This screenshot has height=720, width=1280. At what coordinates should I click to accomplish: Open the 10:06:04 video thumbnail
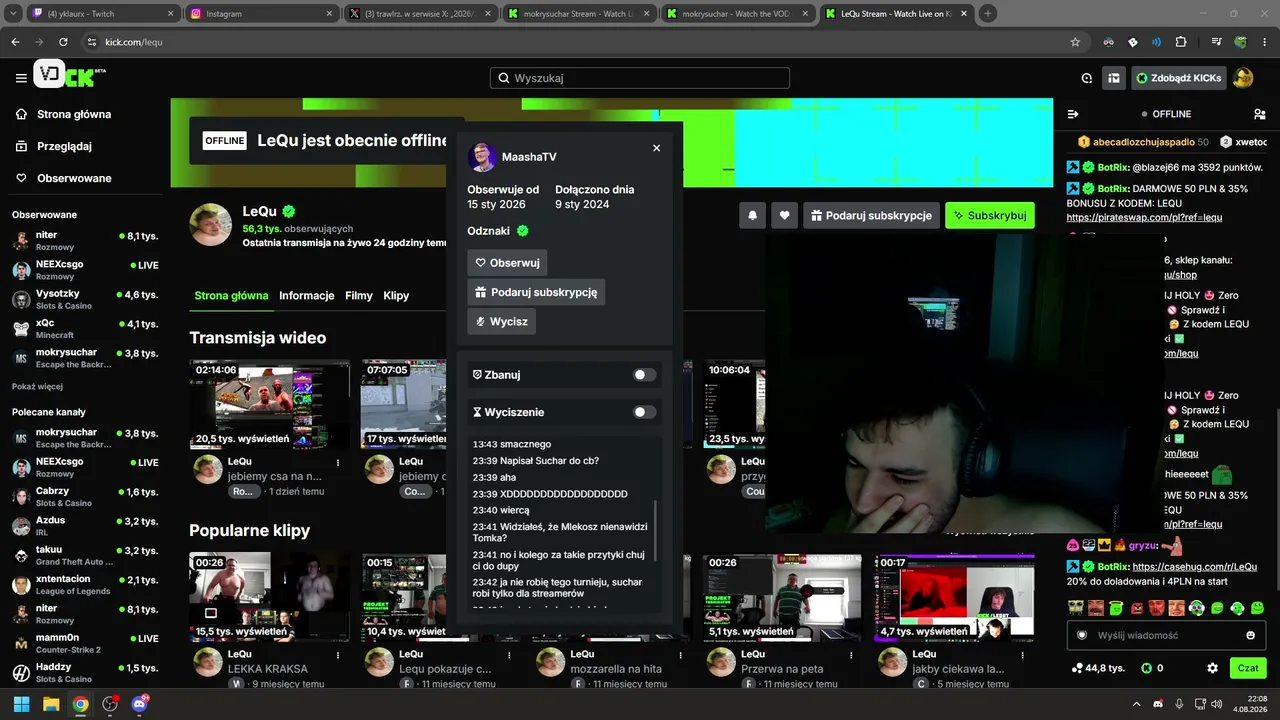pyautogui.click(x=735, y=404)
